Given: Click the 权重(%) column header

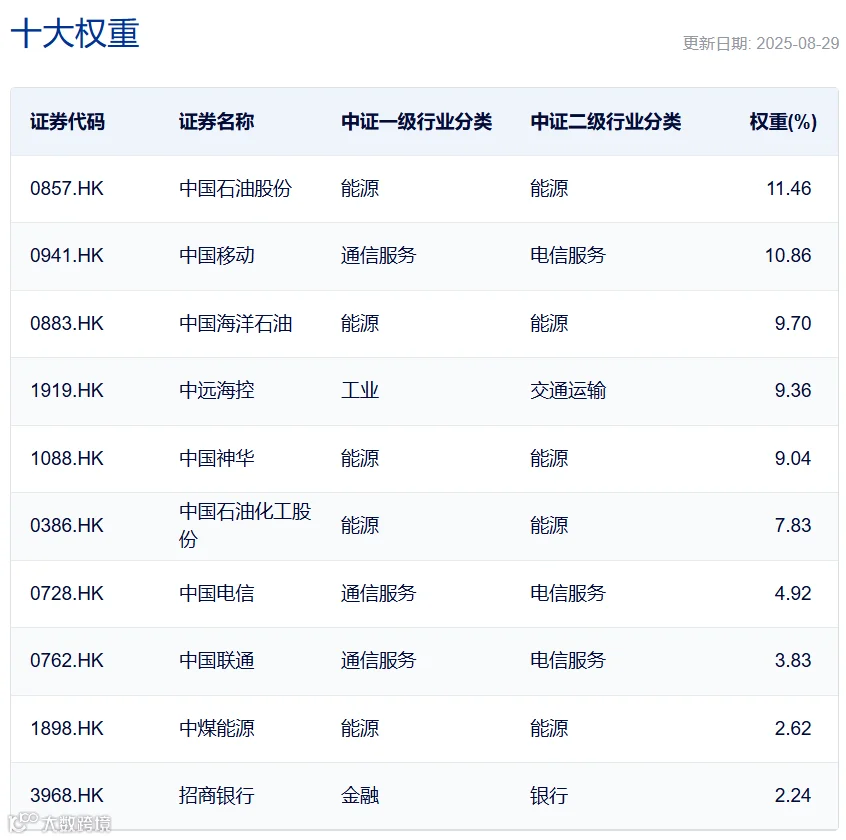Looking at the screenshot, I should (x=783, y=122).
